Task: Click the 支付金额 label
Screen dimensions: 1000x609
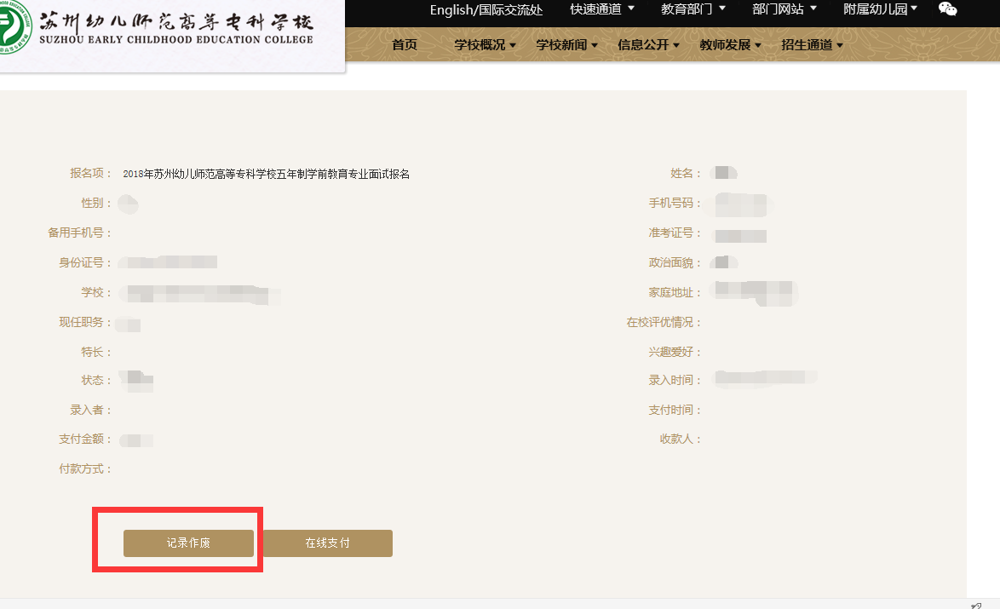Action: click(85, 439)
